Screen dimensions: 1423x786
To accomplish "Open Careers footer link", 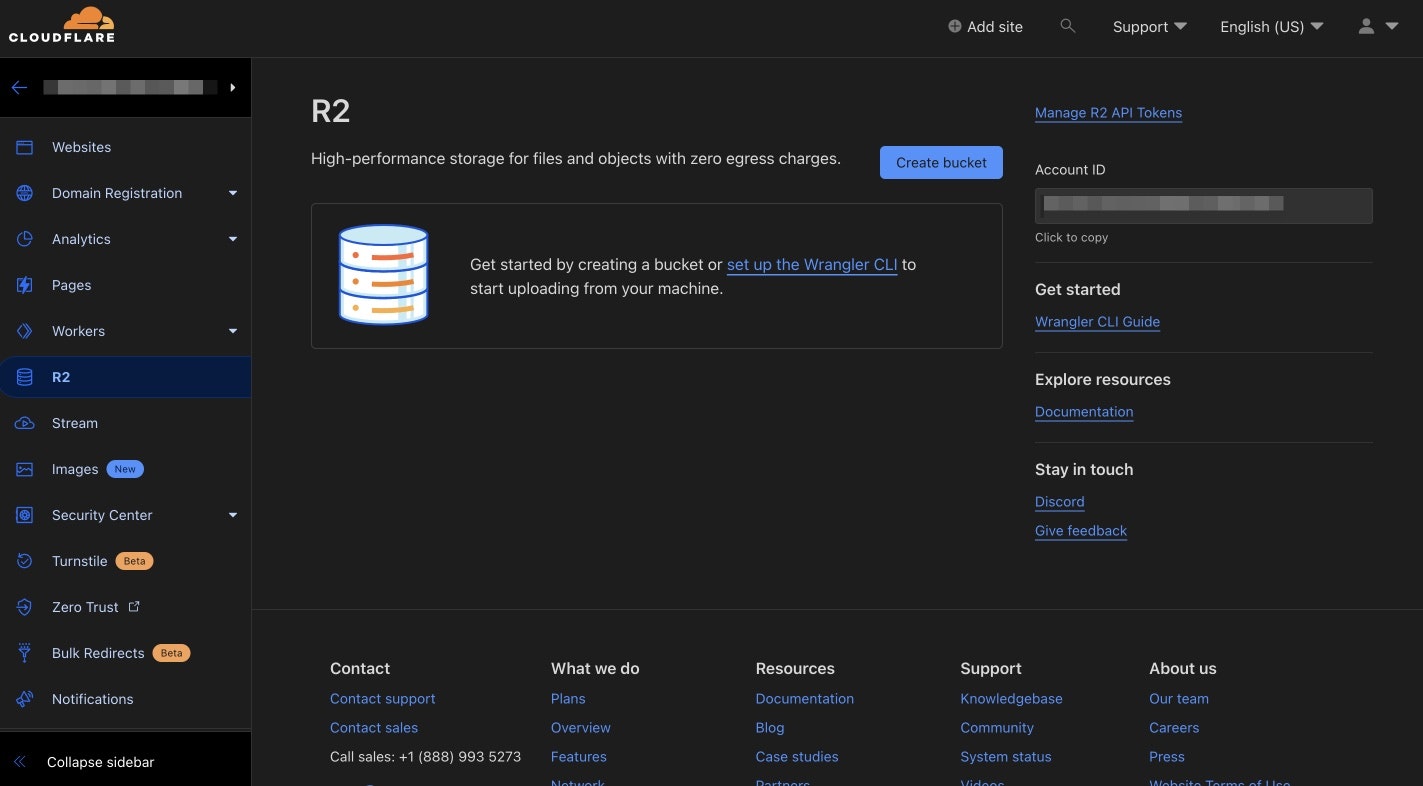I will 1174,728.
